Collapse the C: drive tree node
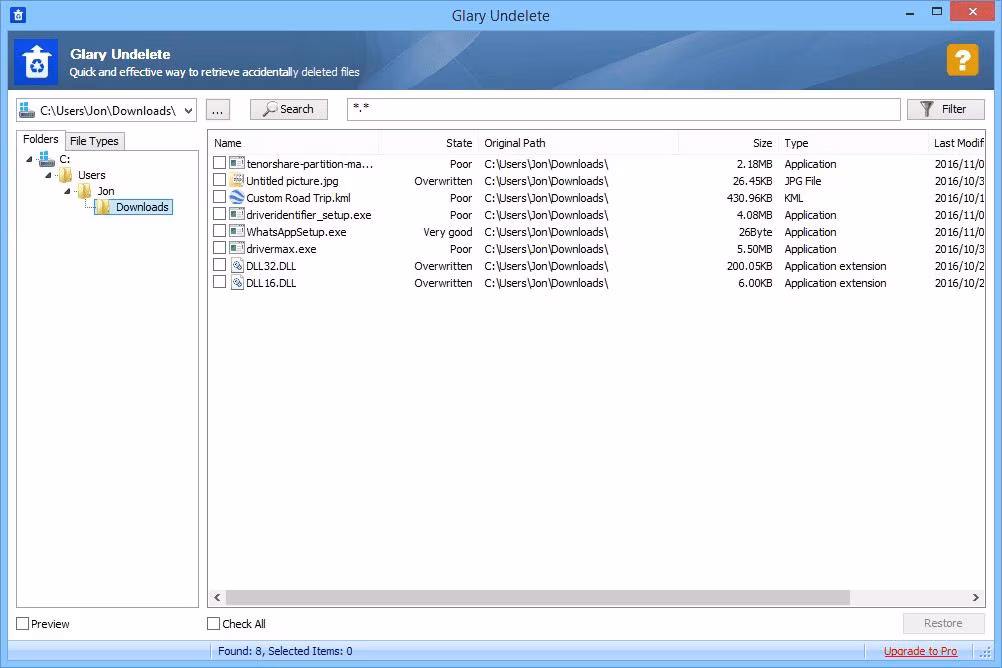Image resolution: width=1002 pixels, height=668 pixels. click(29, 159)
